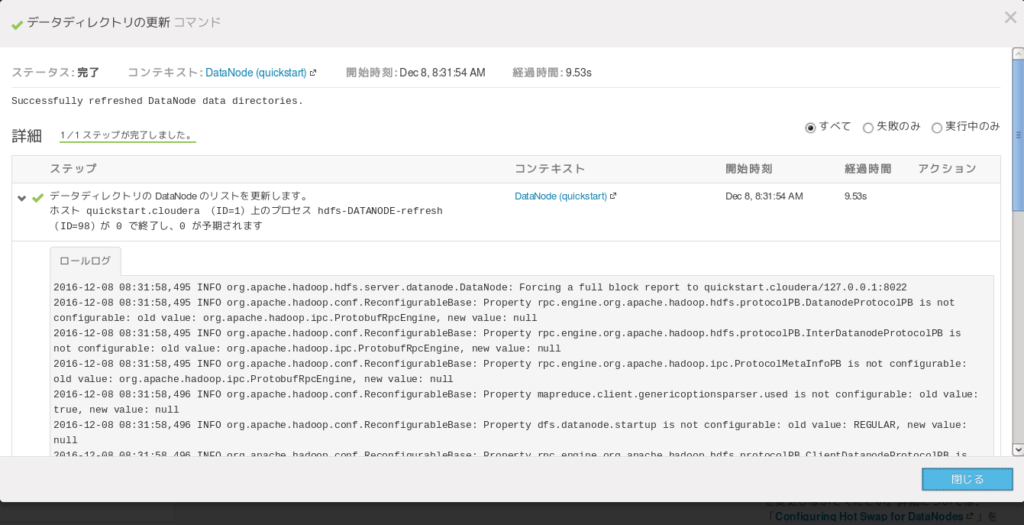
Task: Click the step's 'Dec 8, 8:31:54 AM' start time cell
Action: [x=764, y=196]
